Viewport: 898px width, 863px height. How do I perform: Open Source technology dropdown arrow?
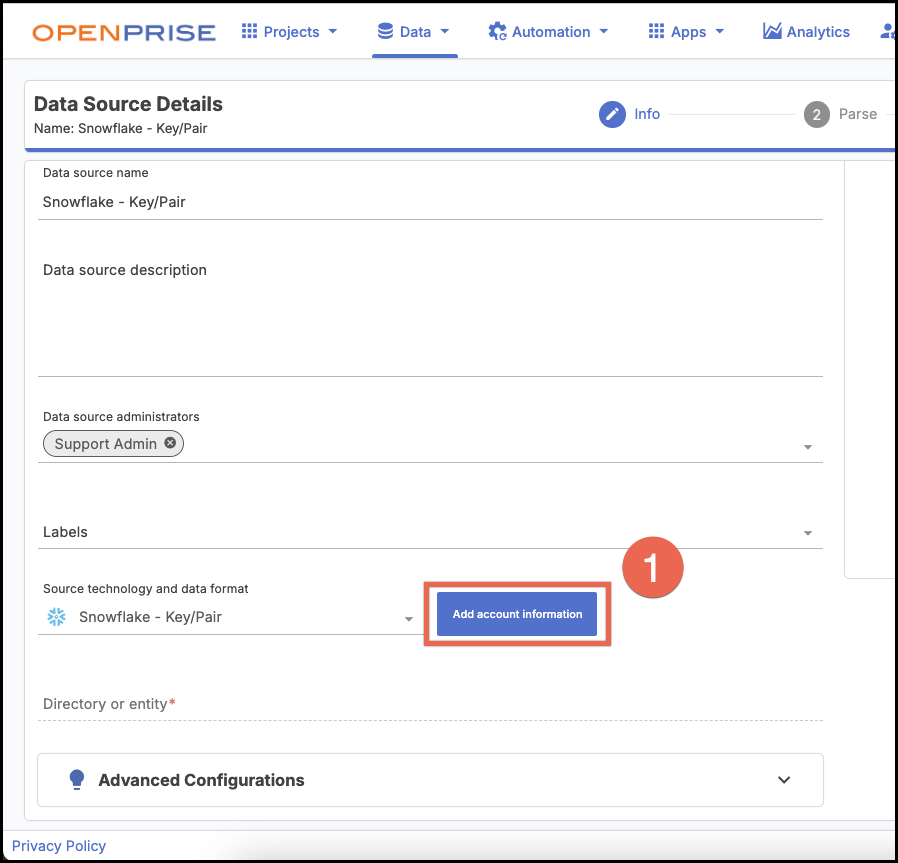click(x=408, y=619)
